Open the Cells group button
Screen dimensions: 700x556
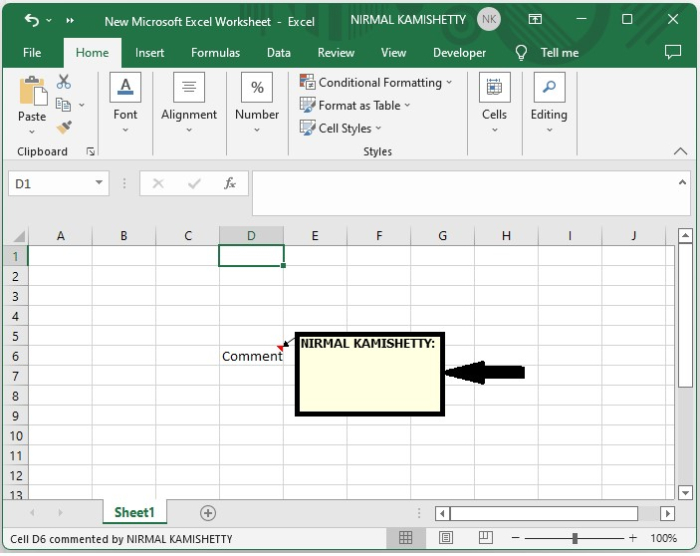pyautogui.click(x=494, y=104)
